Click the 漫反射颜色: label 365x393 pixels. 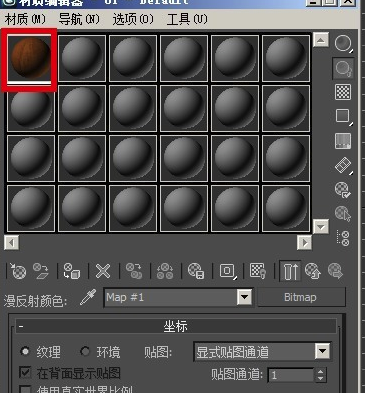[x=35, y=301]
